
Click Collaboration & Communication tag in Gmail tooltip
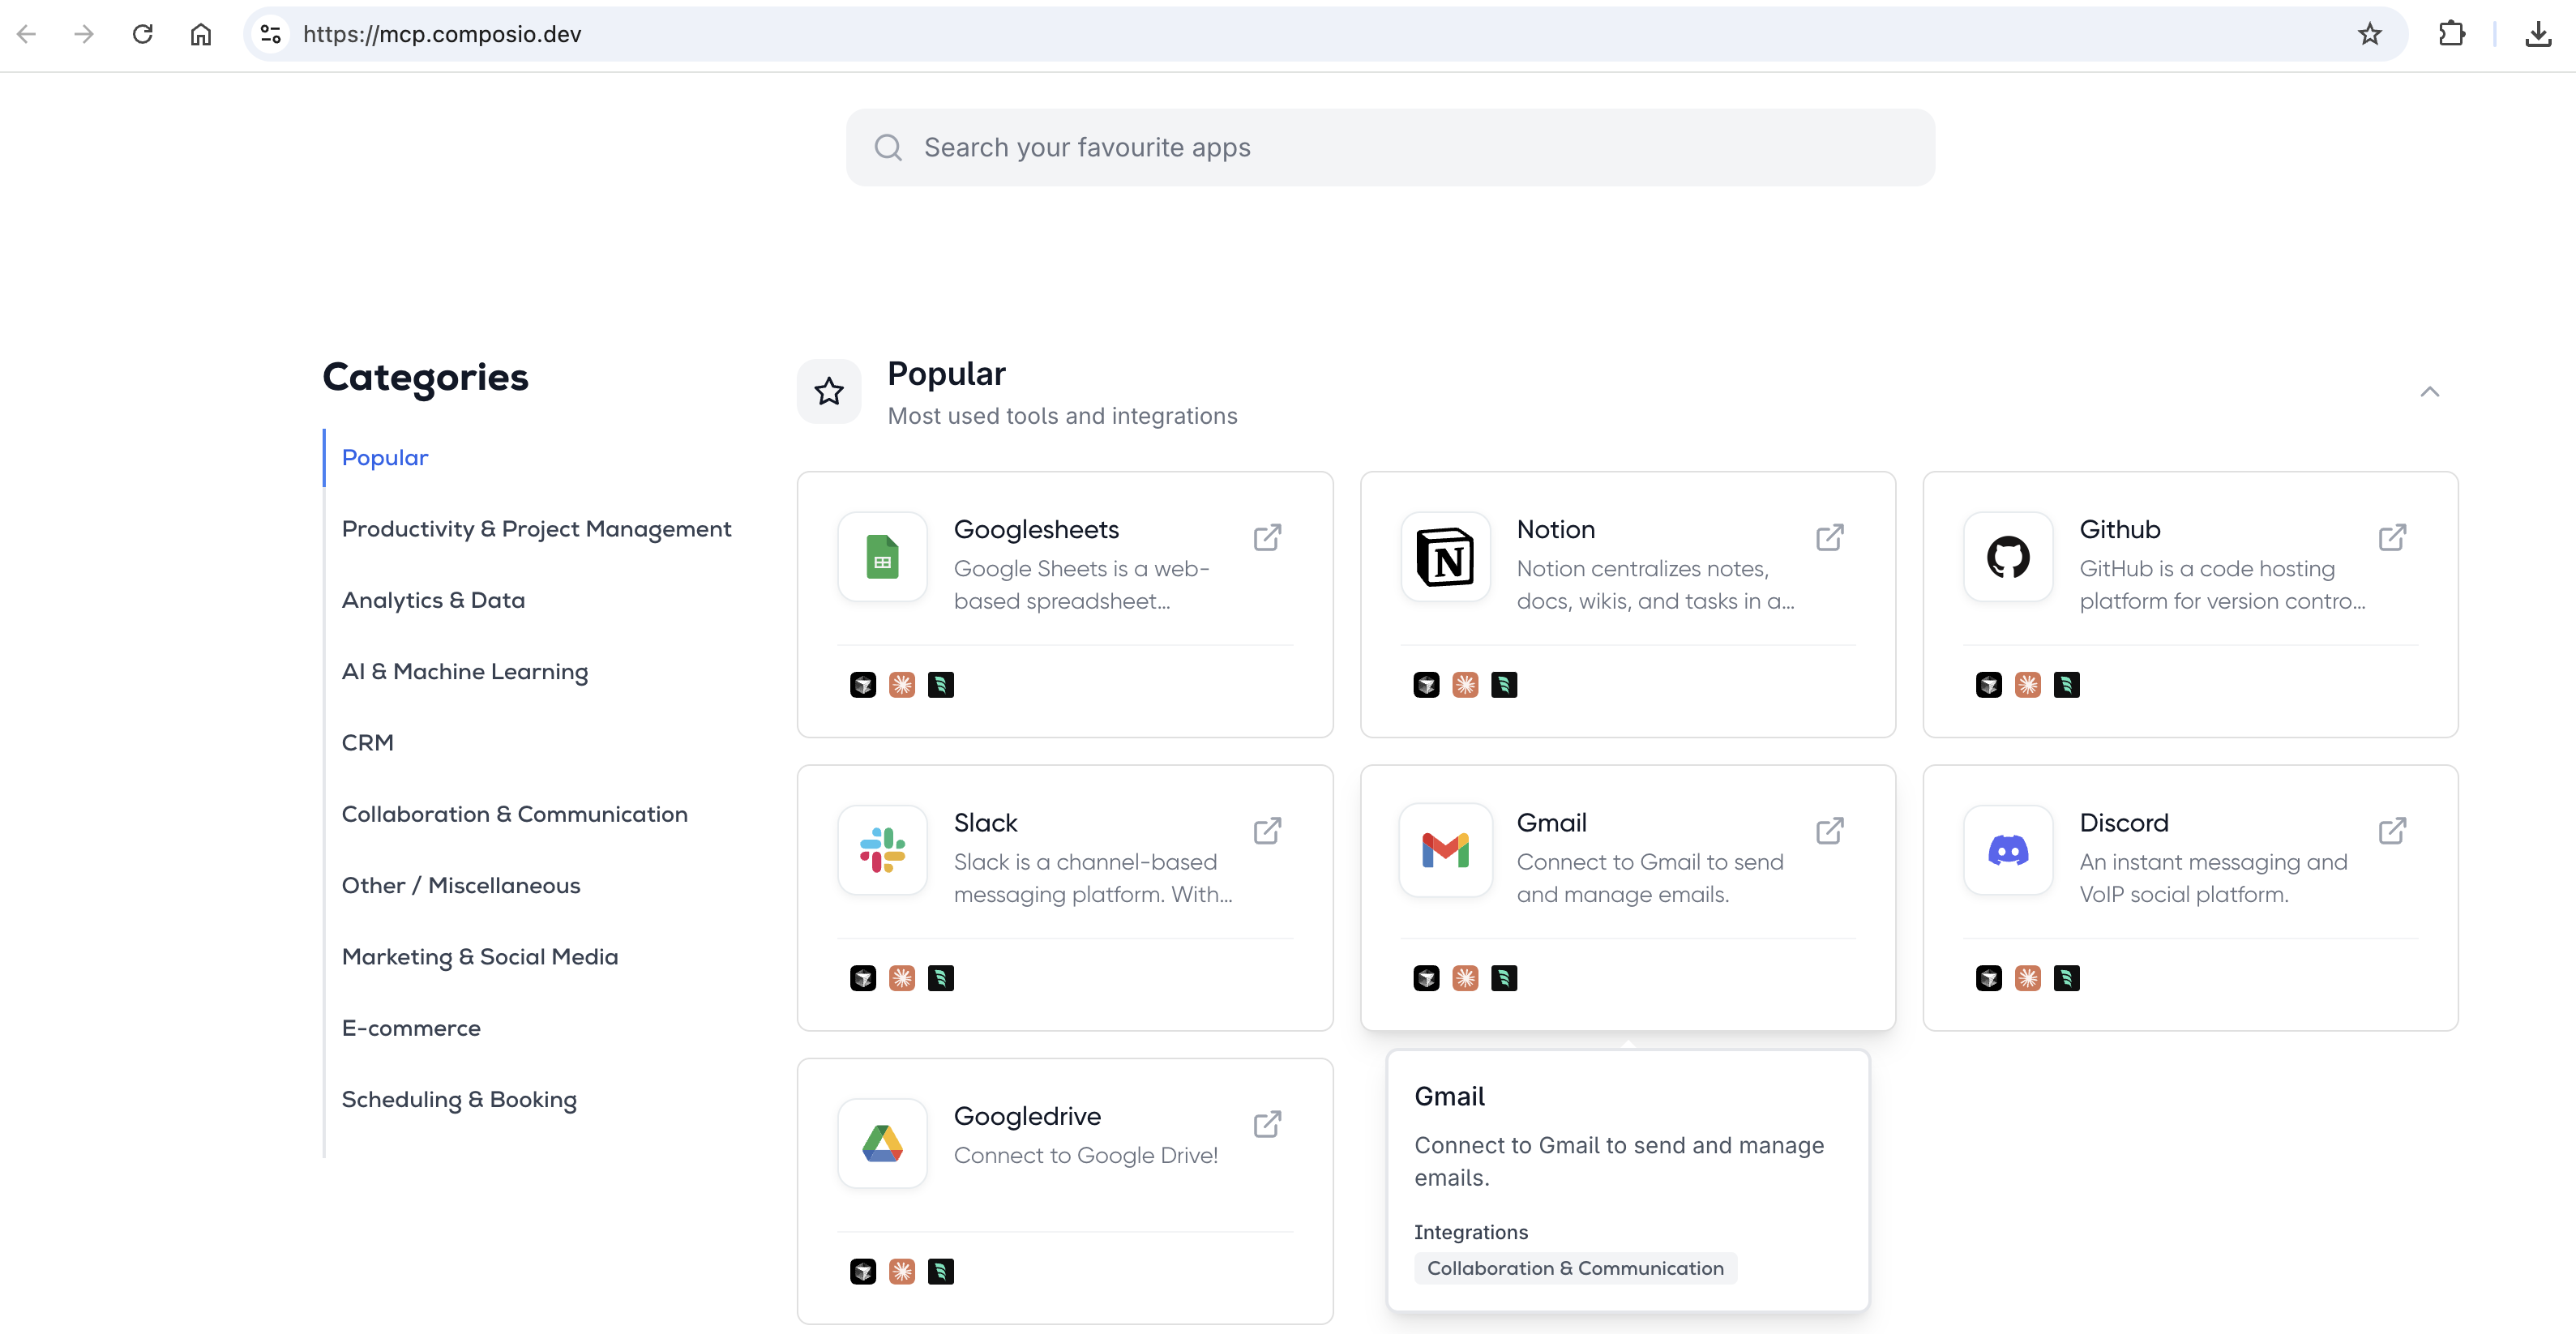[1575, 1268]
